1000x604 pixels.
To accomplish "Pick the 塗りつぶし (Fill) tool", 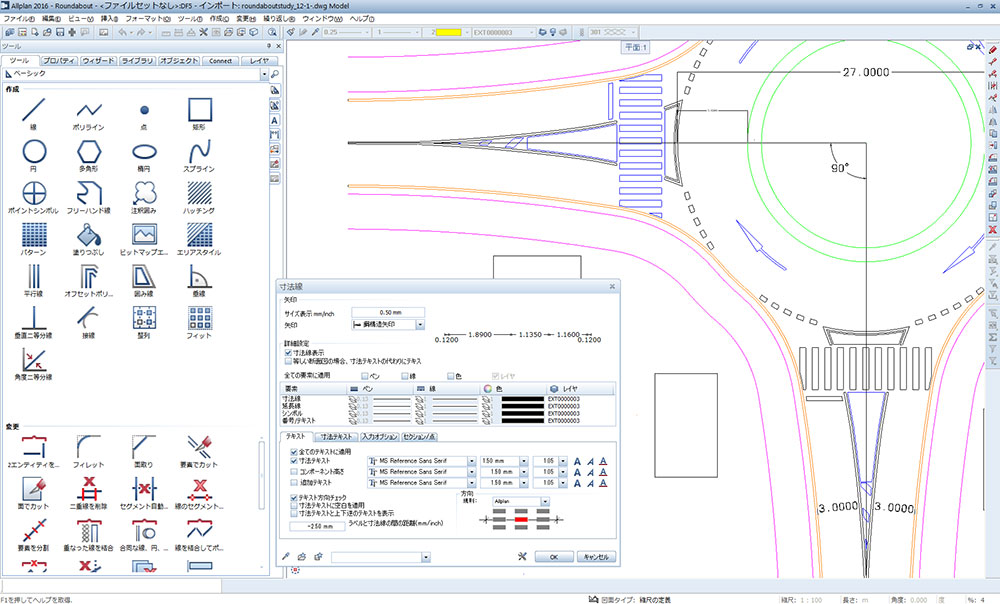I will coord(89,235).
